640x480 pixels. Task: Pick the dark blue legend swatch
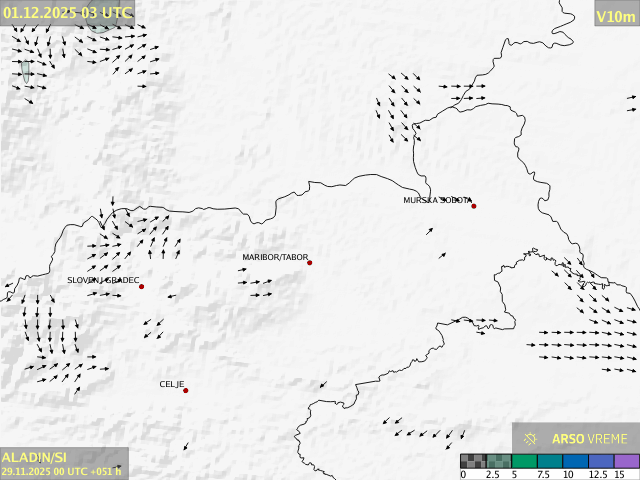575,461
